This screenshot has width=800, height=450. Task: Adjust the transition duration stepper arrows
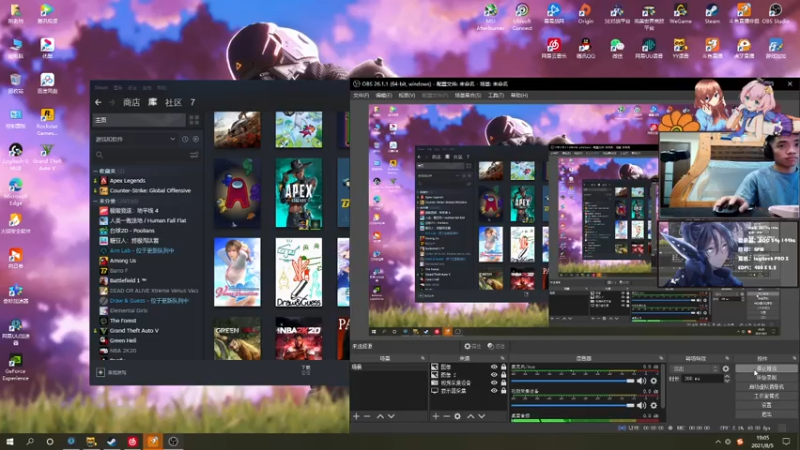[x=727, y=379]
